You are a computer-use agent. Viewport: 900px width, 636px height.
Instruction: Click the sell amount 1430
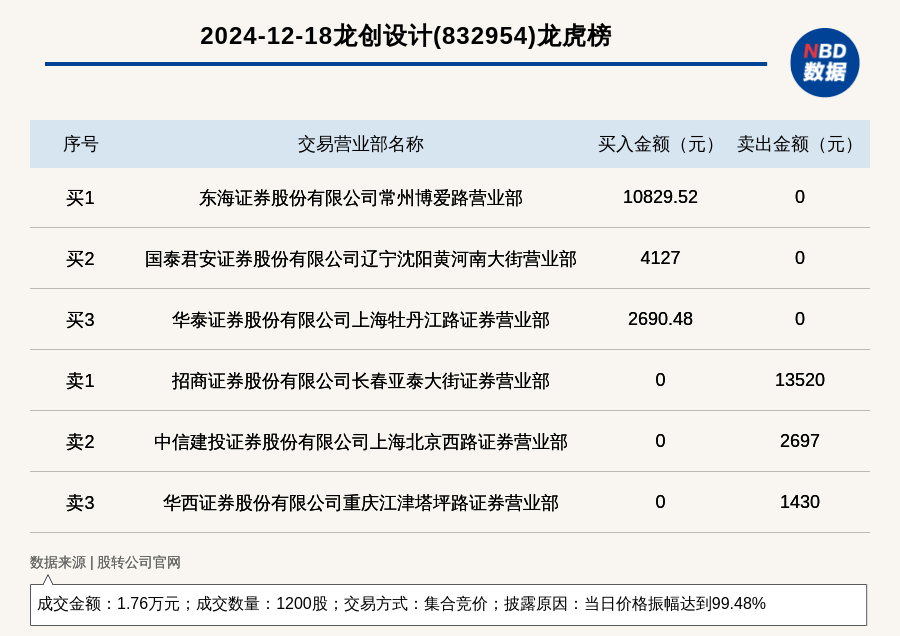(800, 501)
